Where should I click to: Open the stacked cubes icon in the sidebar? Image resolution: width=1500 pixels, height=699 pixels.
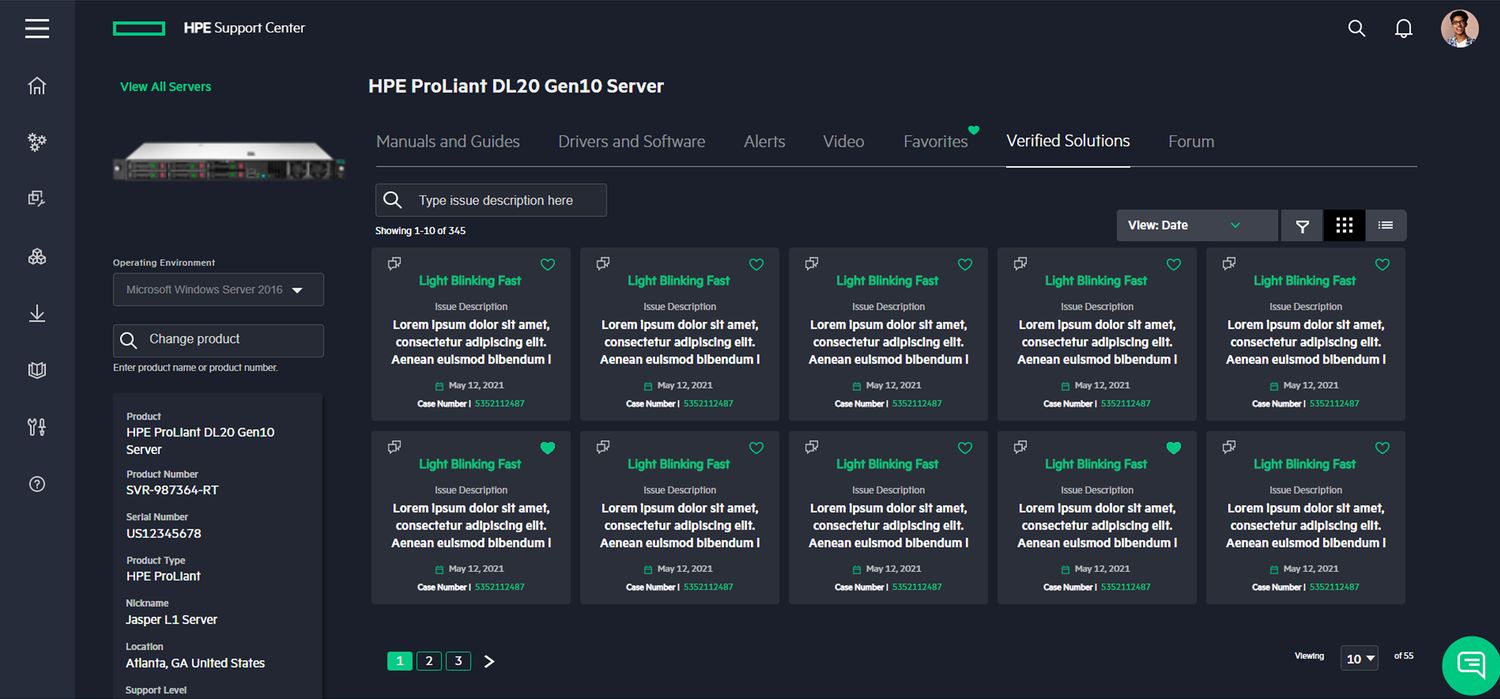point(37,257)
